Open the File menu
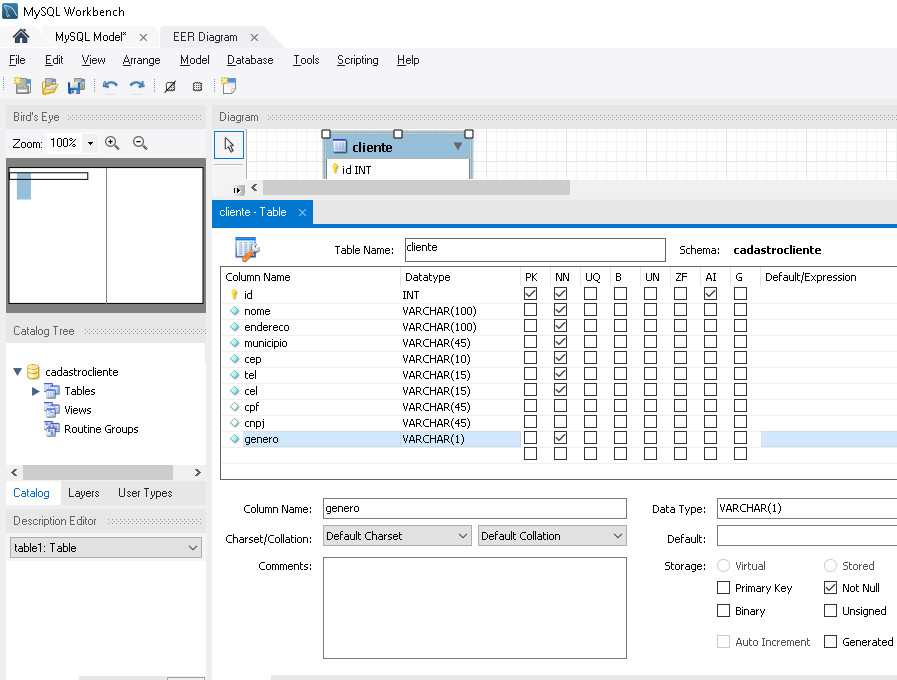The image size is (897, 680). pyautogui.click(x=17, y=60)
